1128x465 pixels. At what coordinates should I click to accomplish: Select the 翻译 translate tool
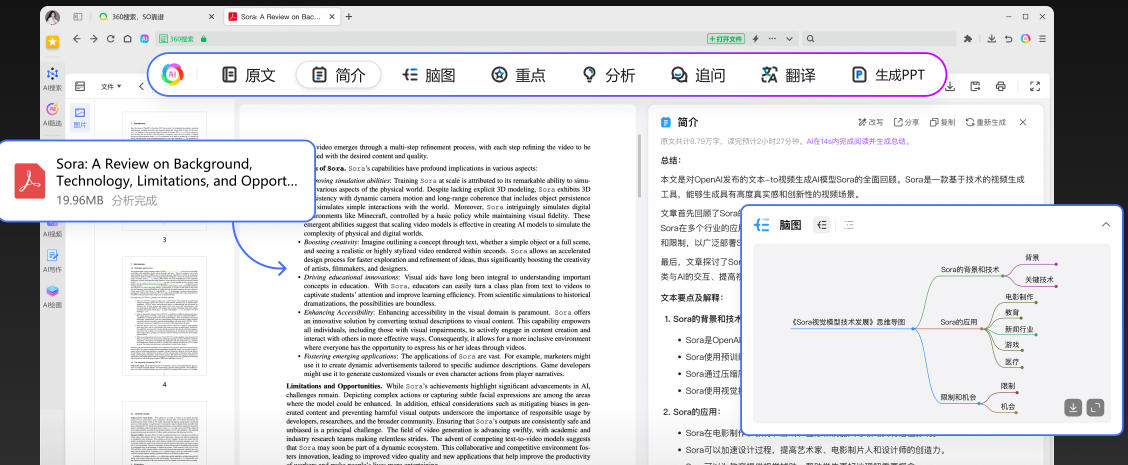point(787,75)
